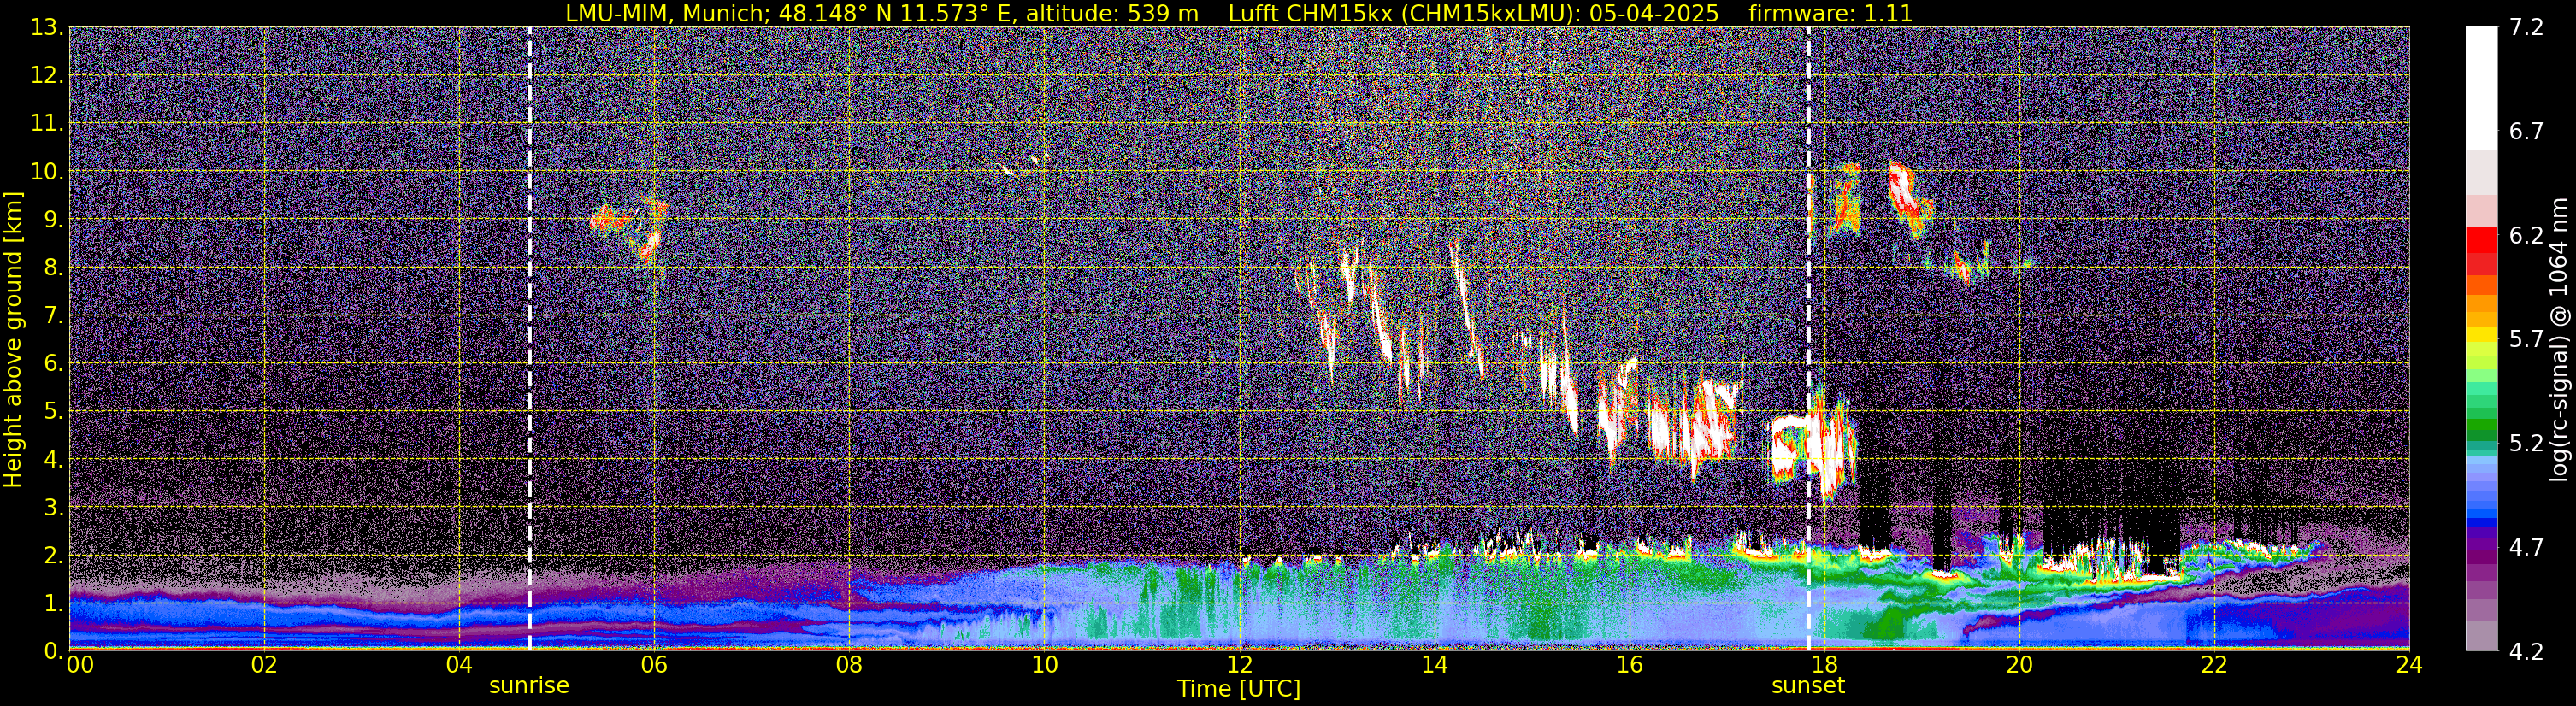Viewport: 2576px width, 706px height.
Task: Click the '08' time axis tick label
Action: coord(849,665)
